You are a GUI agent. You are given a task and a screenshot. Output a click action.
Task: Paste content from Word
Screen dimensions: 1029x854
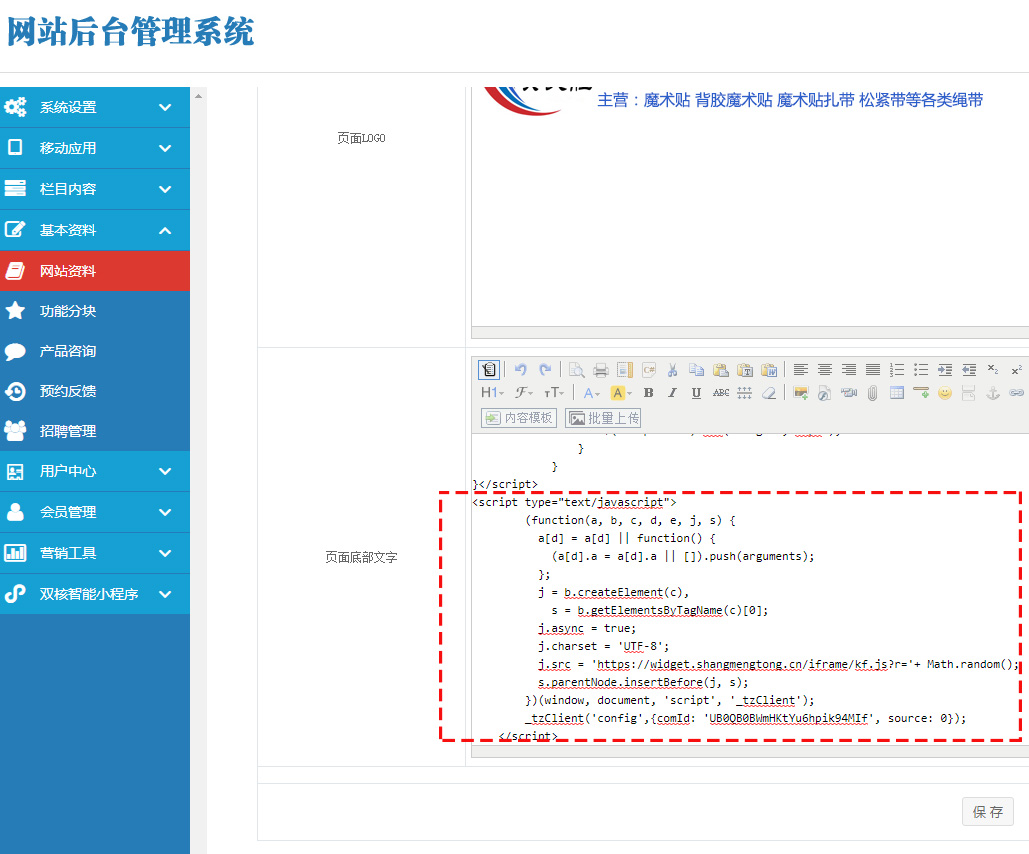[769, 370]
